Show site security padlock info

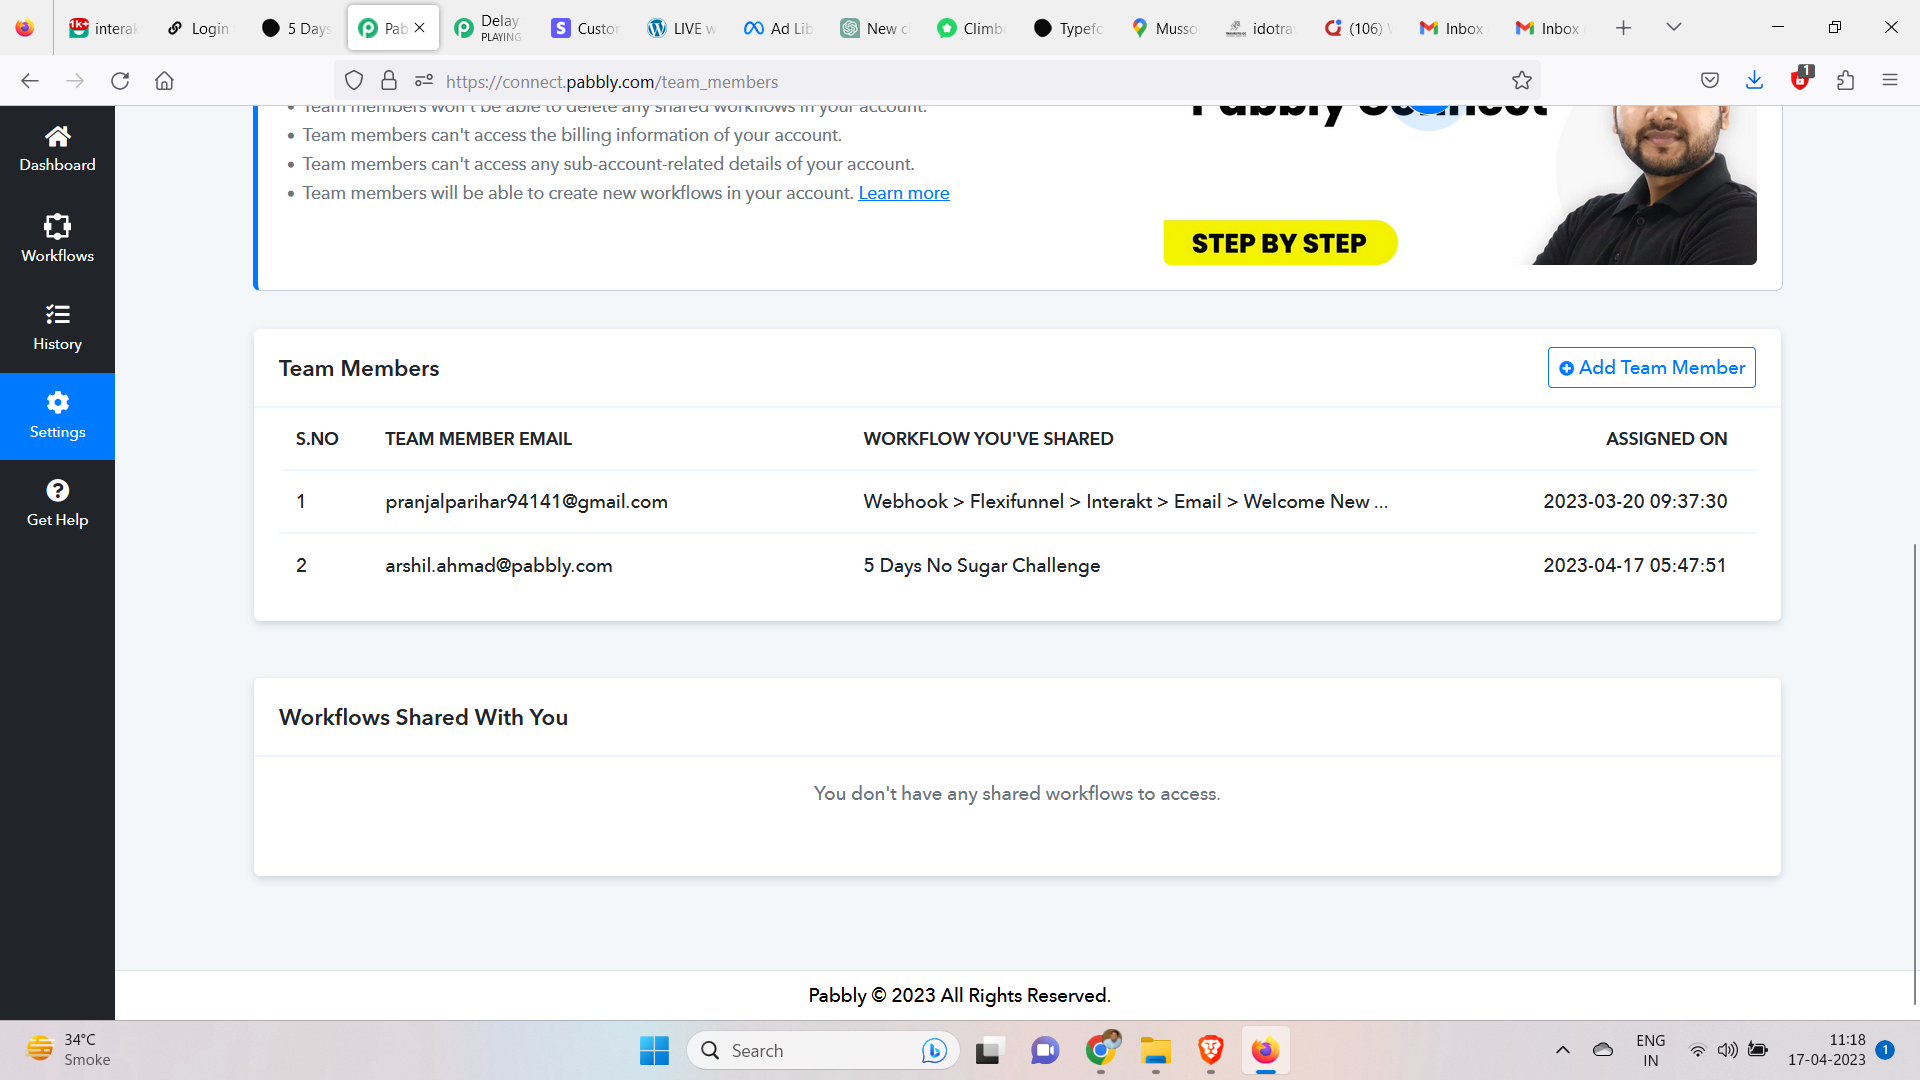[x=389, y=81]
